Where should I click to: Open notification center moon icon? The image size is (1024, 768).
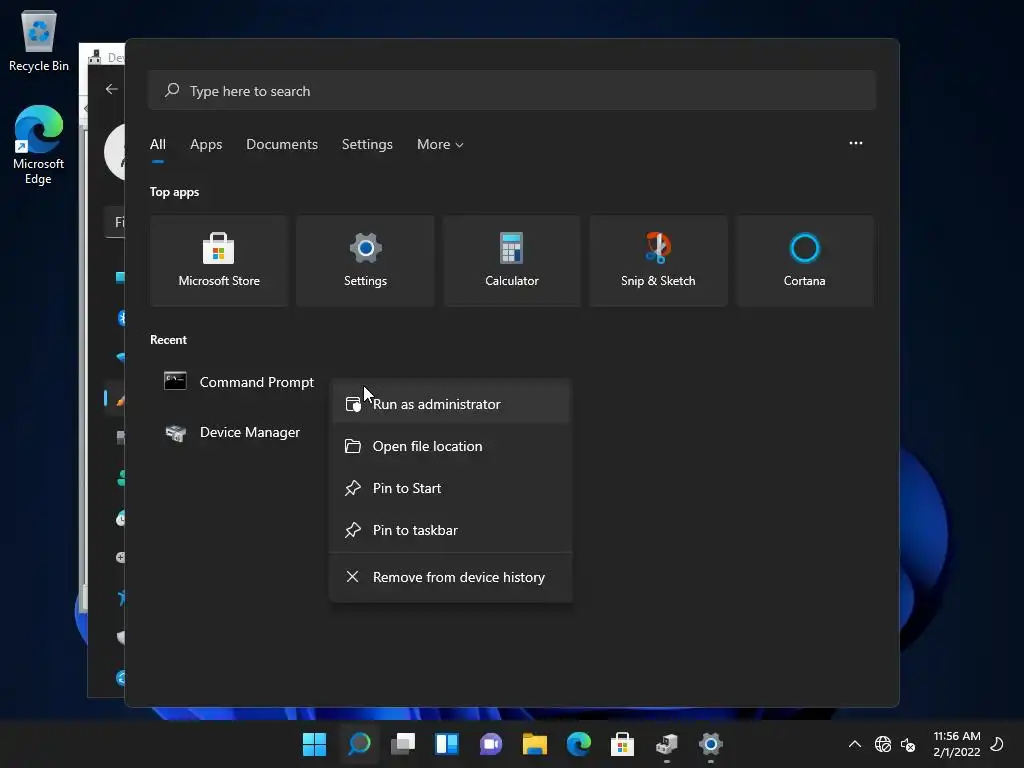(x=997, y=744)
